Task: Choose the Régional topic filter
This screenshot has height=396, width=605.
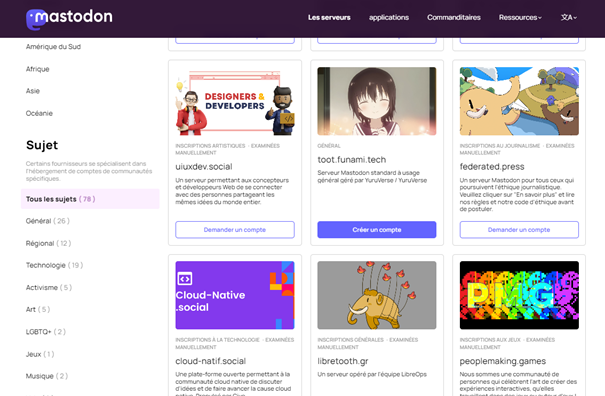Action: (x=49, y=244)
